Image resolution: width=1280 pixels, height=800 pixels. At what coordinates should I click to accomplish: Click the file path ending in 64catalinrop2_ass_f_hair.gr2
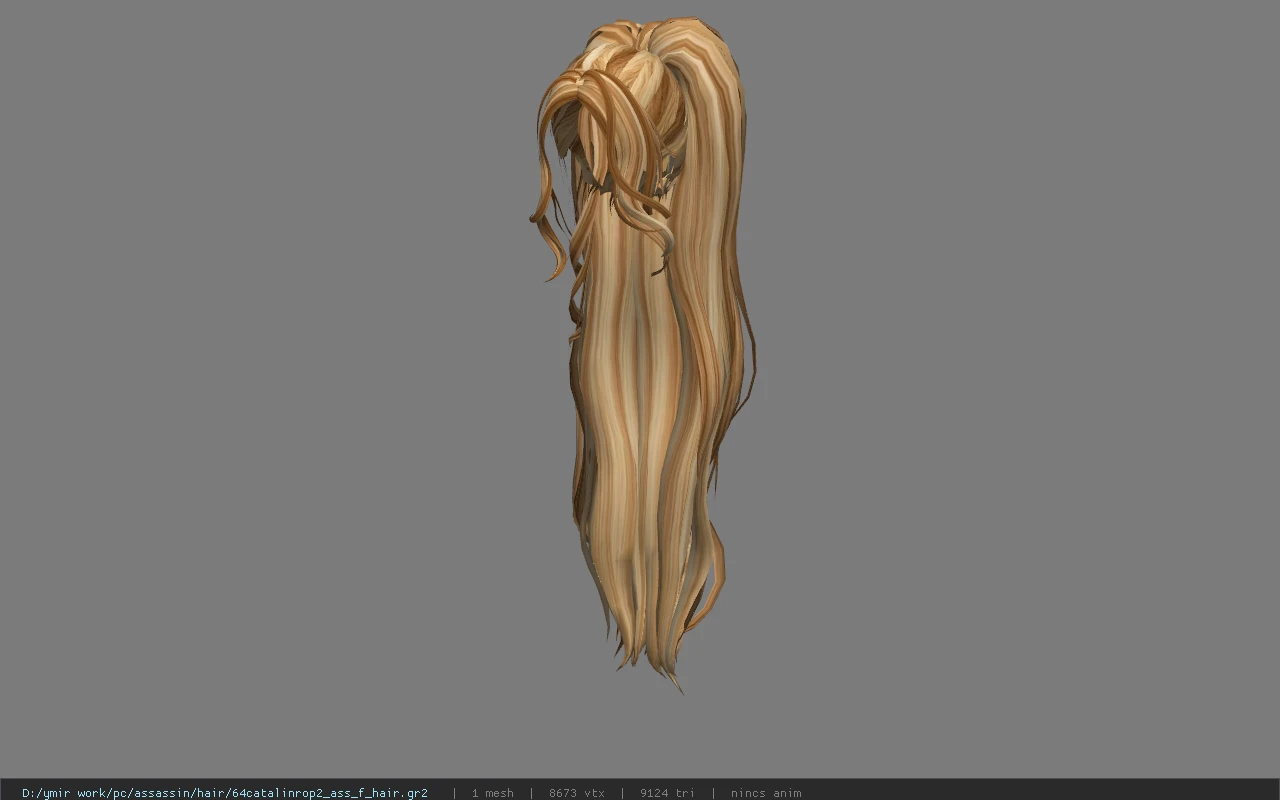coord(225,793)
